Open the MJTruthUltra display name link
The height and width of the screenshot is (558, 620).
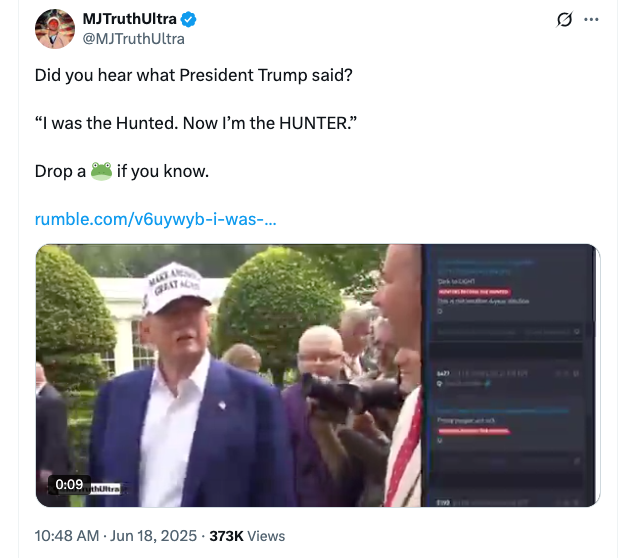click(x=130, y=20)
